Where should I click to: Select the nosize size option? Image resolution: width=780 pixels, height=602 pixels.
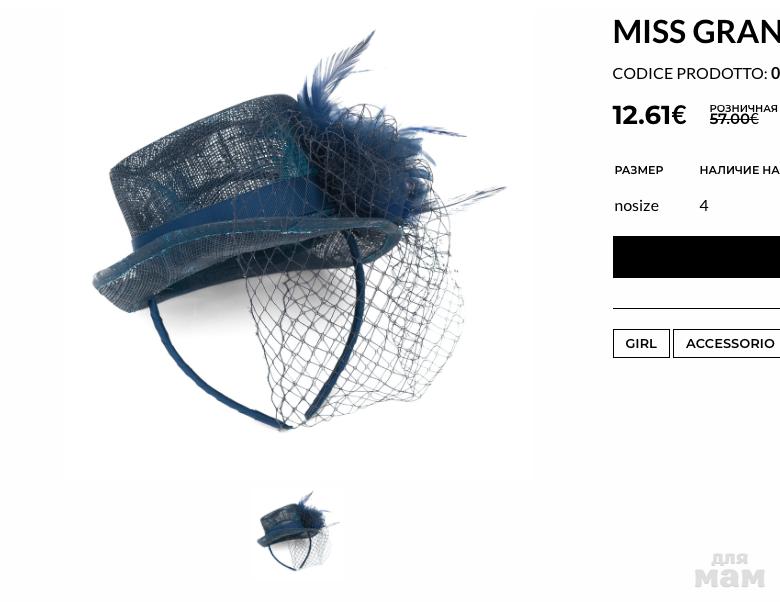(636, 206)
